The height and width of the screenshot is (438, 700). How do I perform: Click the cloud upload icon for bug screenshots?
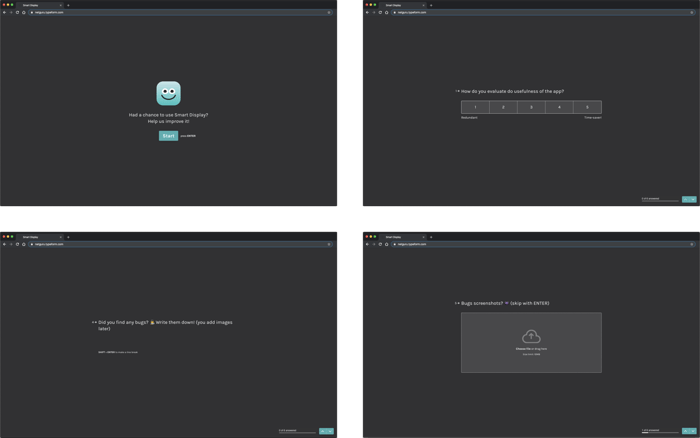click(x=531, y=336)
